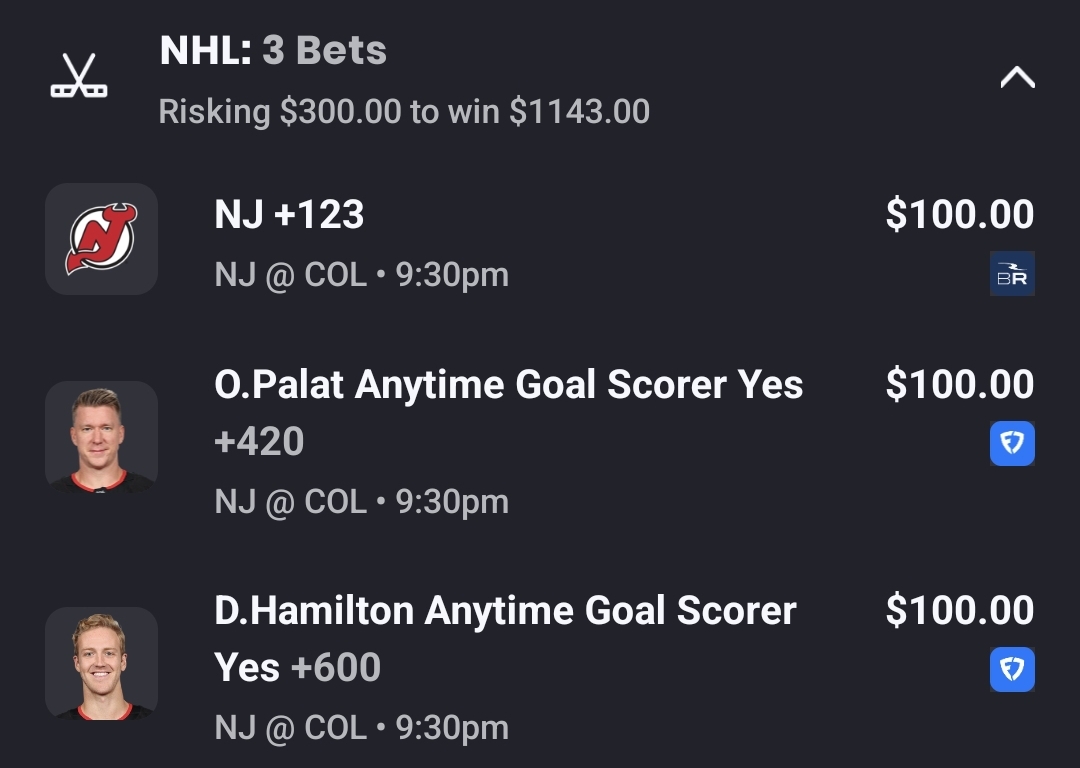This screenshot has height=768, width=1080.
Task: Click the $100.00 stake on D.Hamilton bet
Action: click(x=959, y=611)
